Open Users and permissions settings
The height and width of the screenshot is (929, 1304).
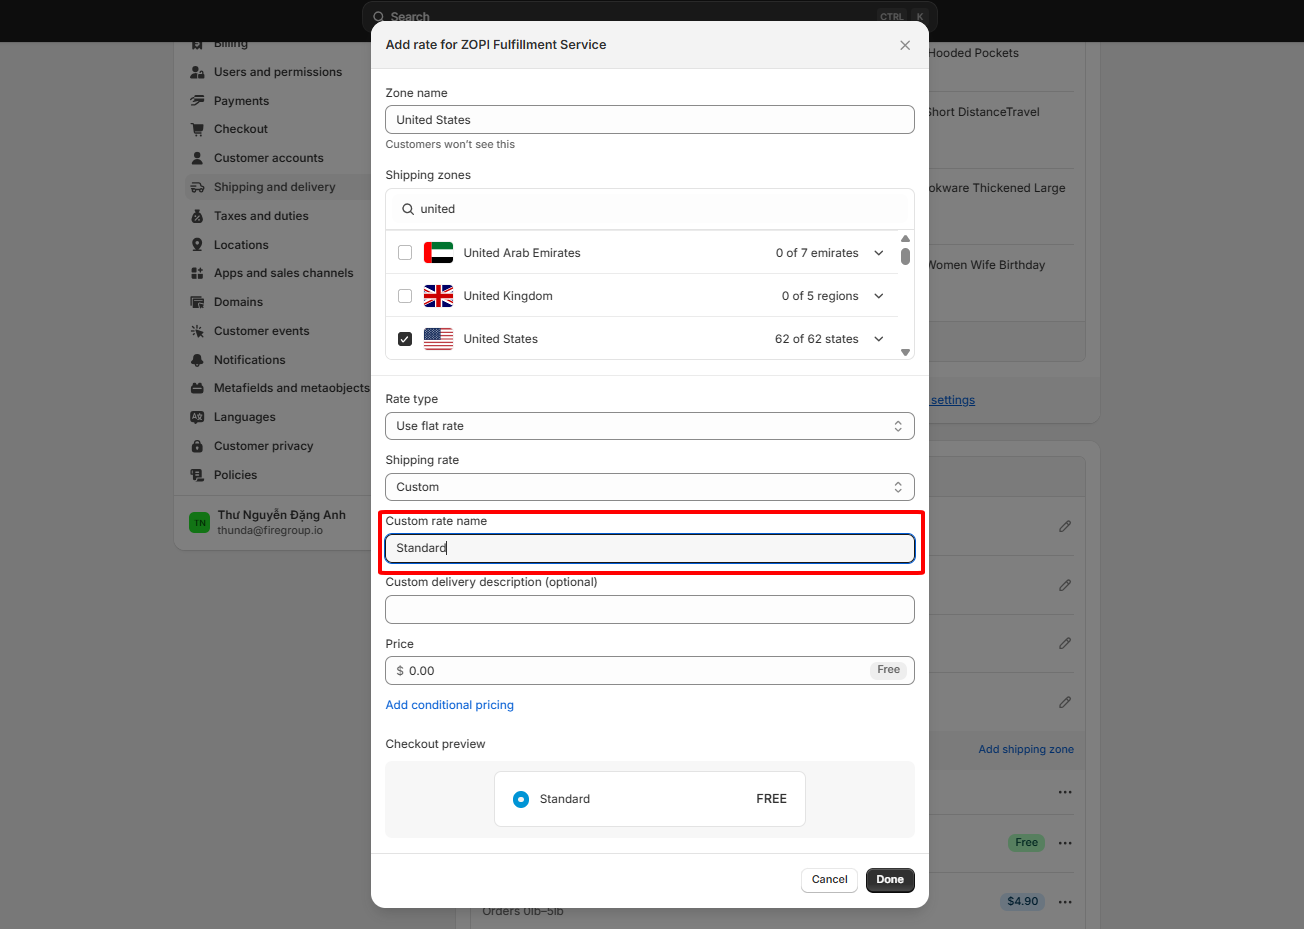[x=277, y=72]
